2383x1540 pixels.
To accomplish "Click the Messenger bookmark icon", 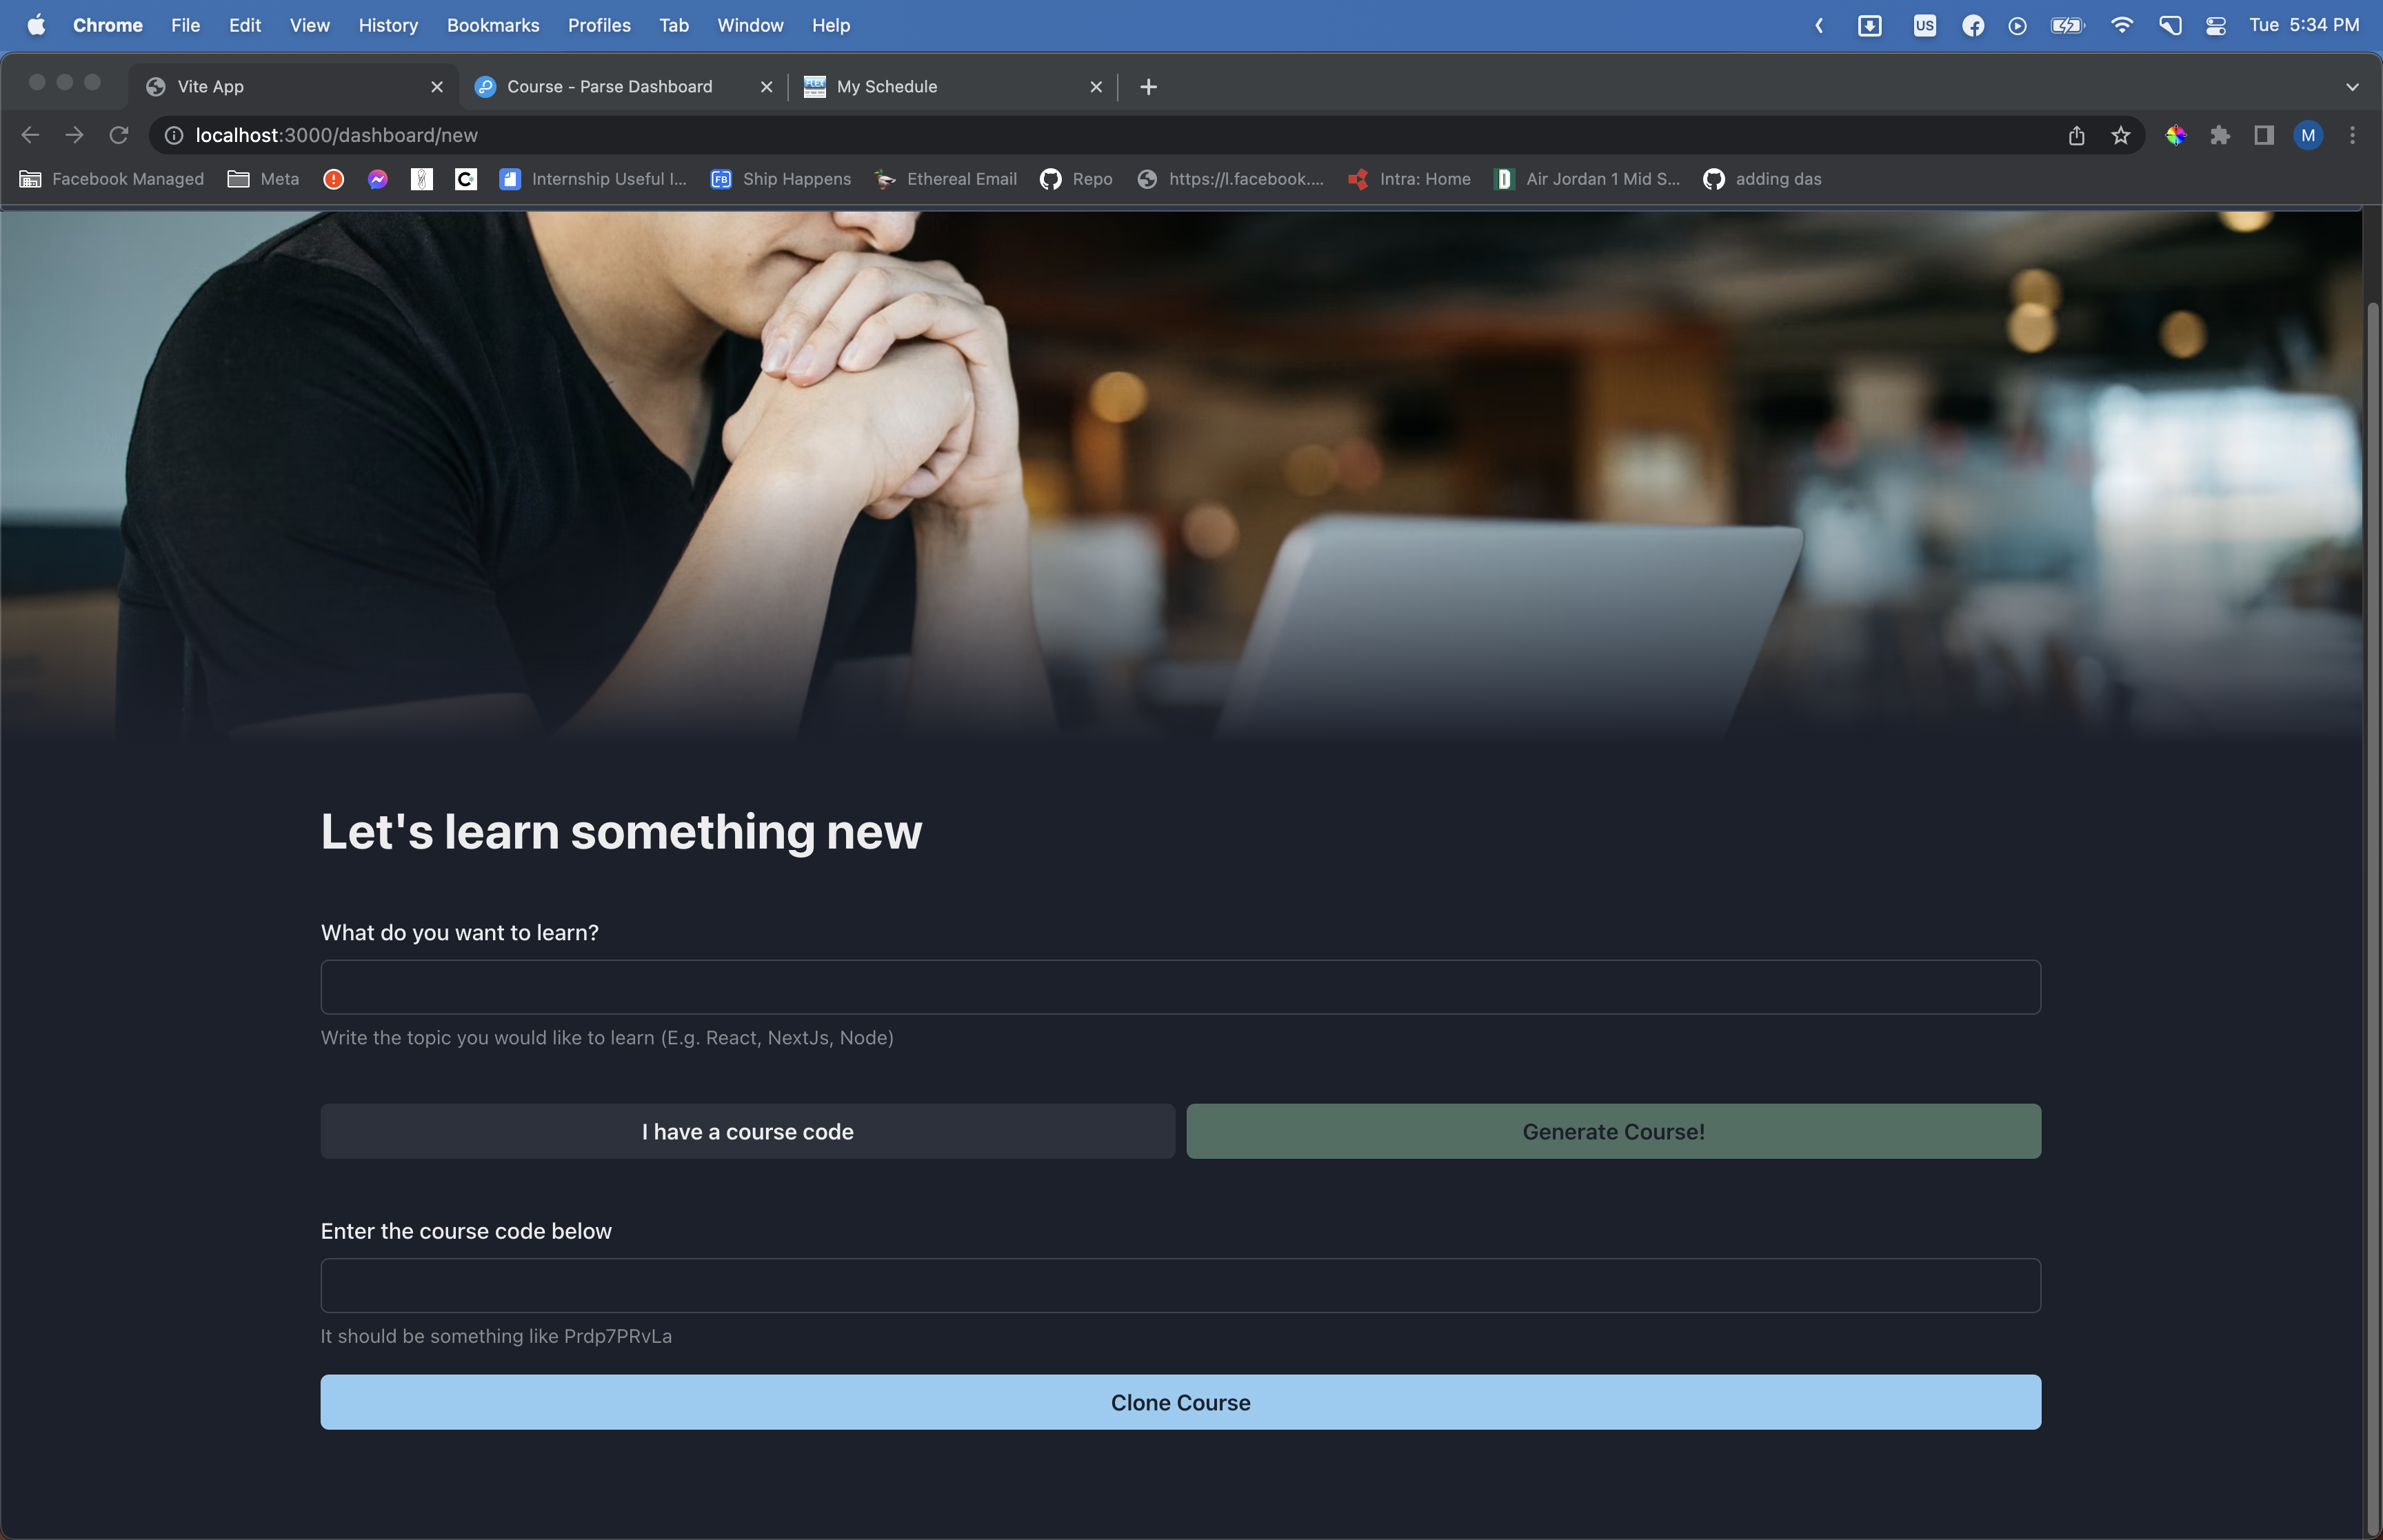I will [377, 179].
